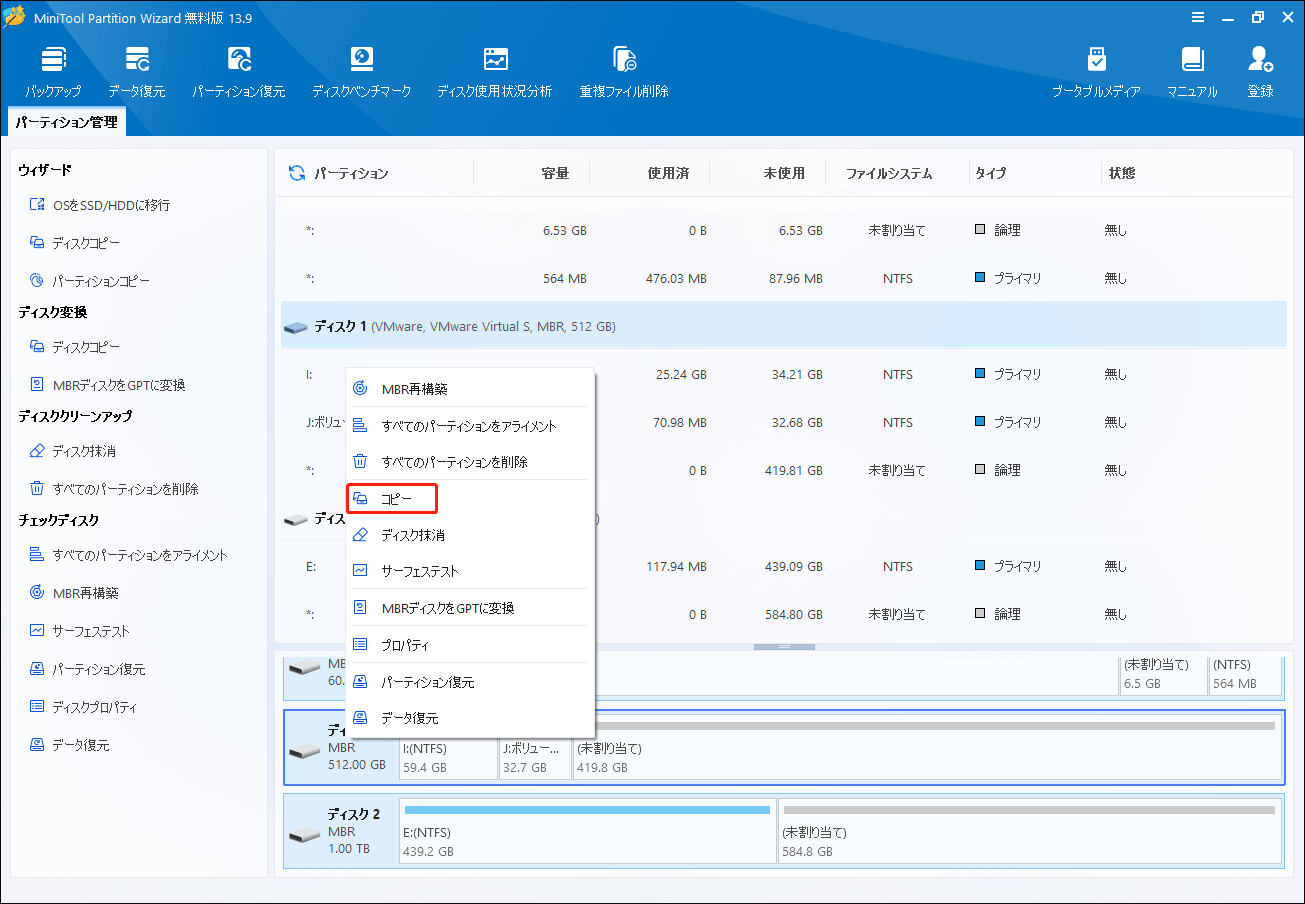Image resolution: width=1305 pixels, height=904 pixels.
Task: Start パーティションコピー wizard
Action: click(89, 281)
